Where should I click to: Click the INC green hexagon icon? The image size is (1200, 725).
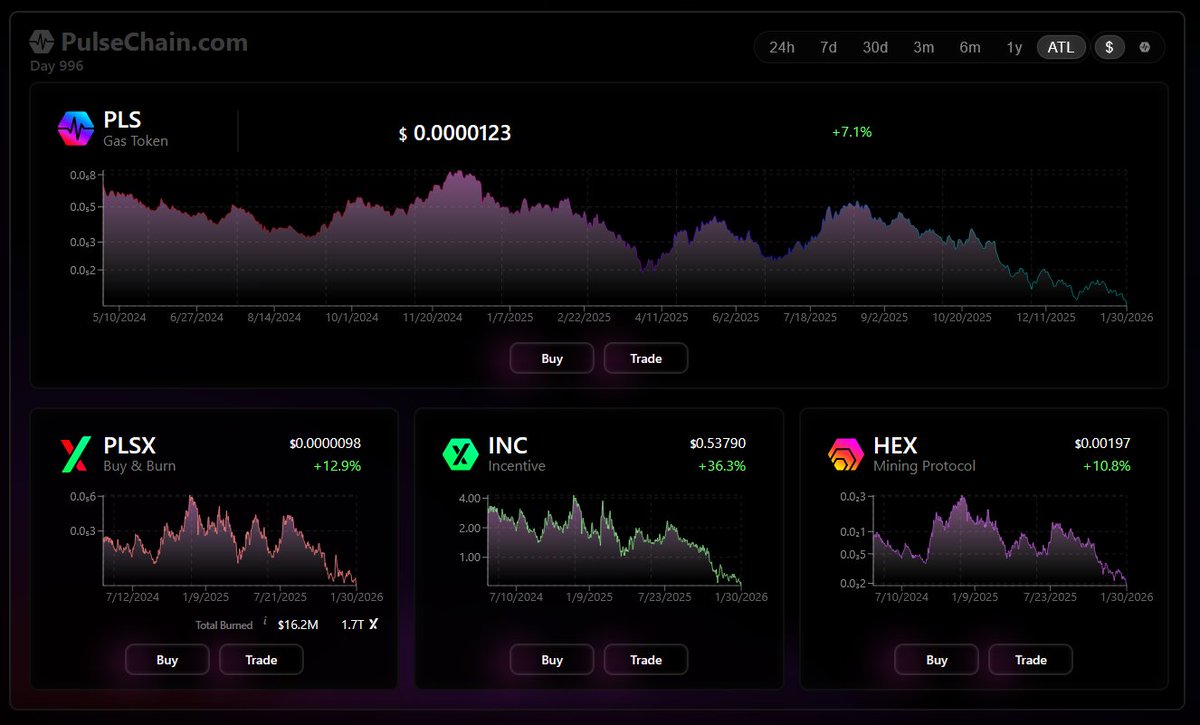pyautogui.click(x=460, y=455)
